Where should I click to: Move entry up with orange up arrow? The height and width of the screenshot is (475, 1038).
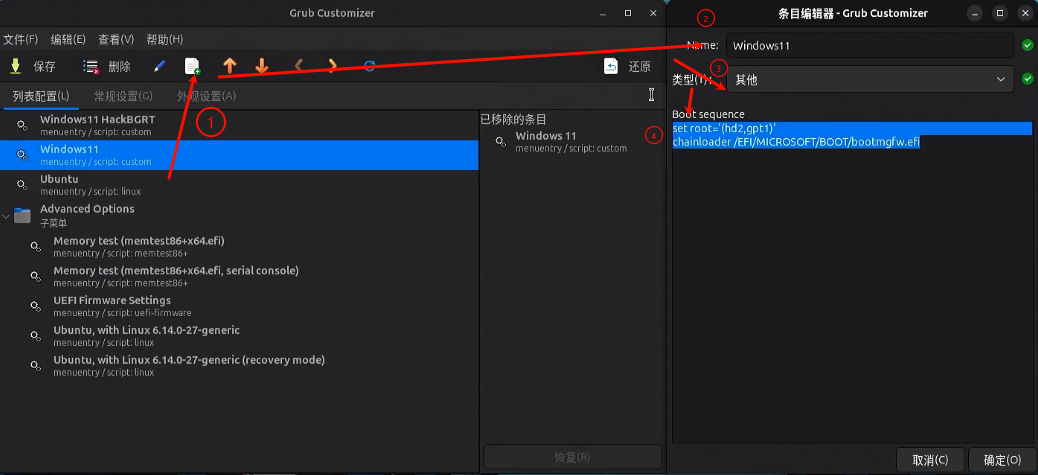(x=230, y=67)
